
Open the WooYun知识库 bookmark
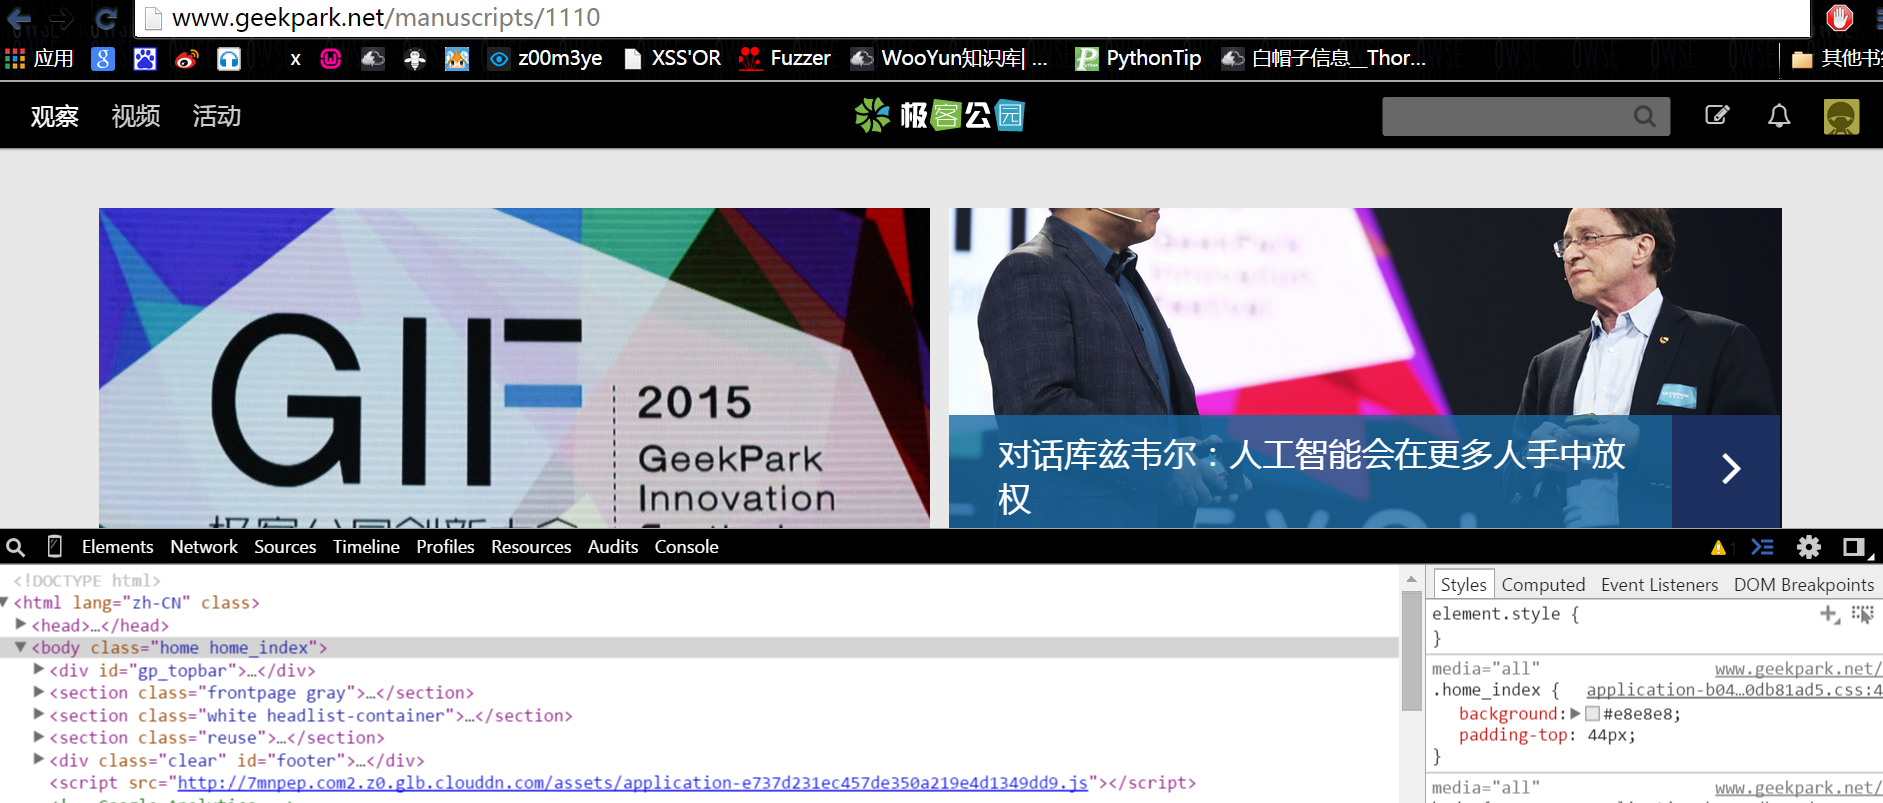click(949, 59)
